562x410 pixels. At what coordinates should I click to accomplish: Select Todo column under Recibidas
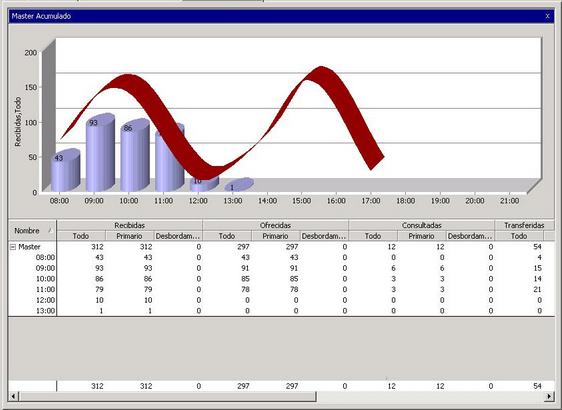[x=81, y=236]
